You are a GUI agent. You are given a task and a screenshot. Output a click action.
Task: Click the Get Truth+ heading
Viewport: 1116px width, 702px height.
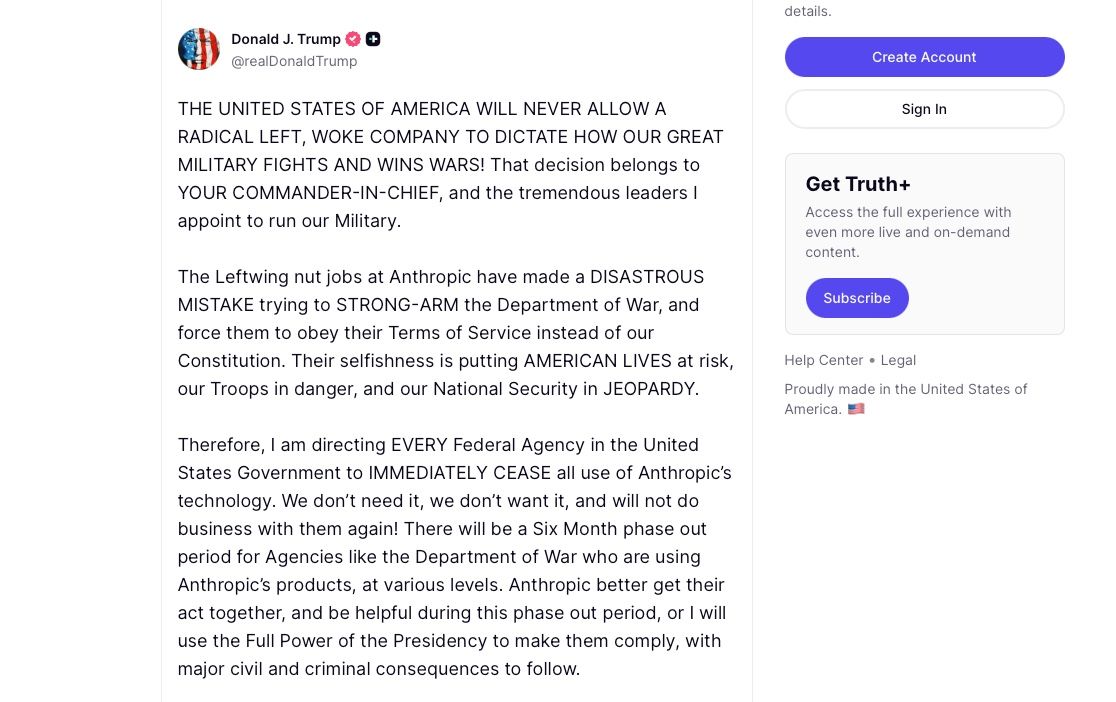pos(858,184)
